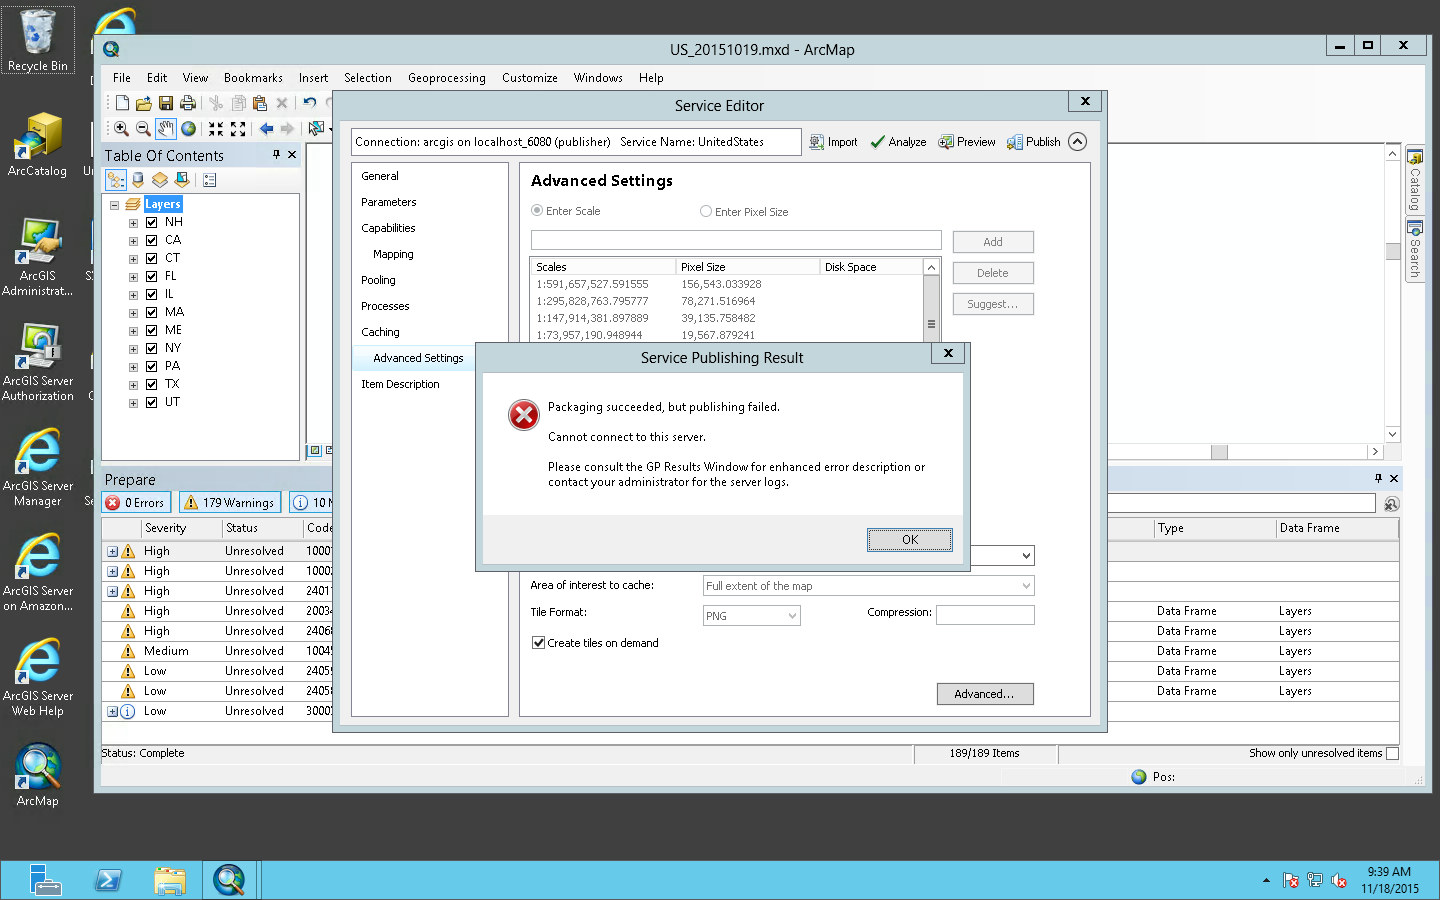Switch to the Item Description page

tap(400, 384)
